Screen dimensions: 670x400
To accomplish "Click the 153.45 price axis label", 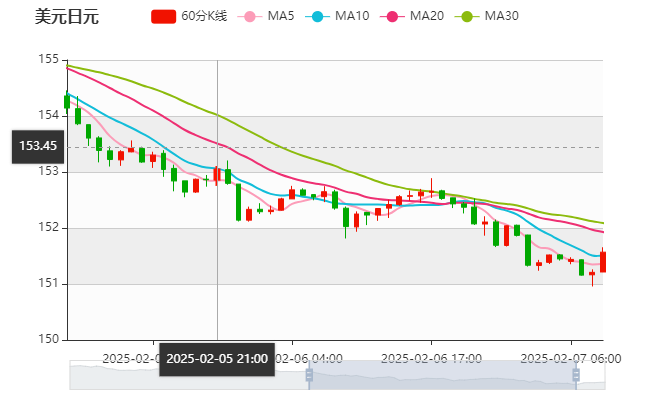I will pos(38,146).
